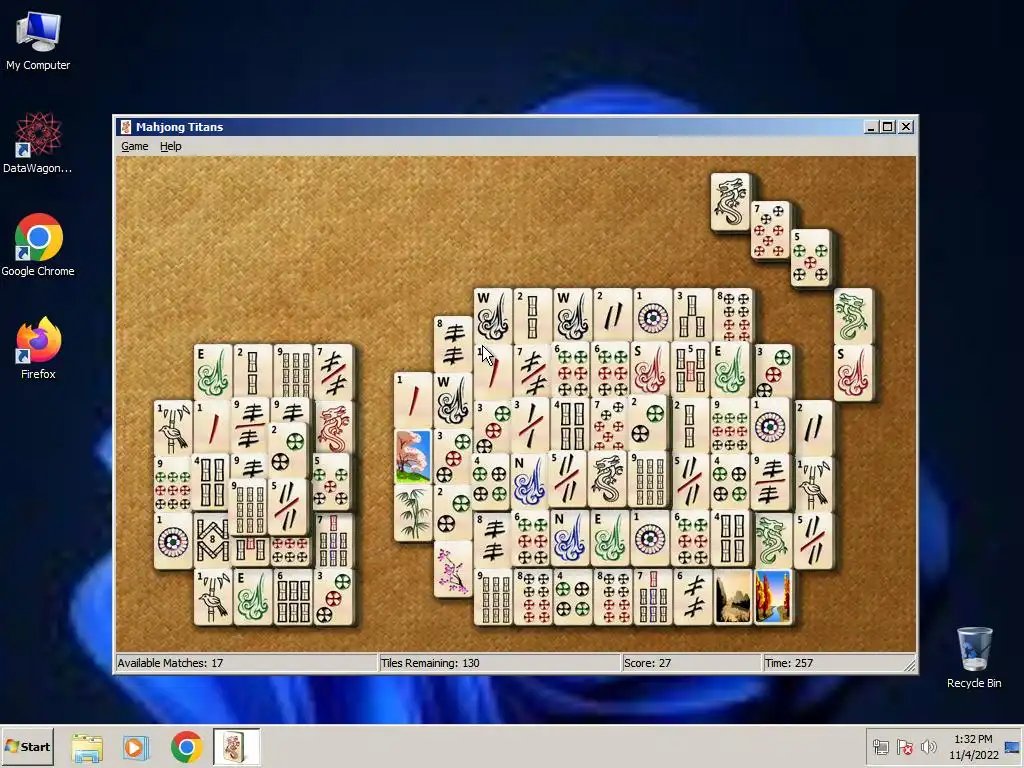Image resolution: width=1024 pixels, height=768 pixels.
Task: Select the 1 character tile left of the W wind
Action: [413, 399]
